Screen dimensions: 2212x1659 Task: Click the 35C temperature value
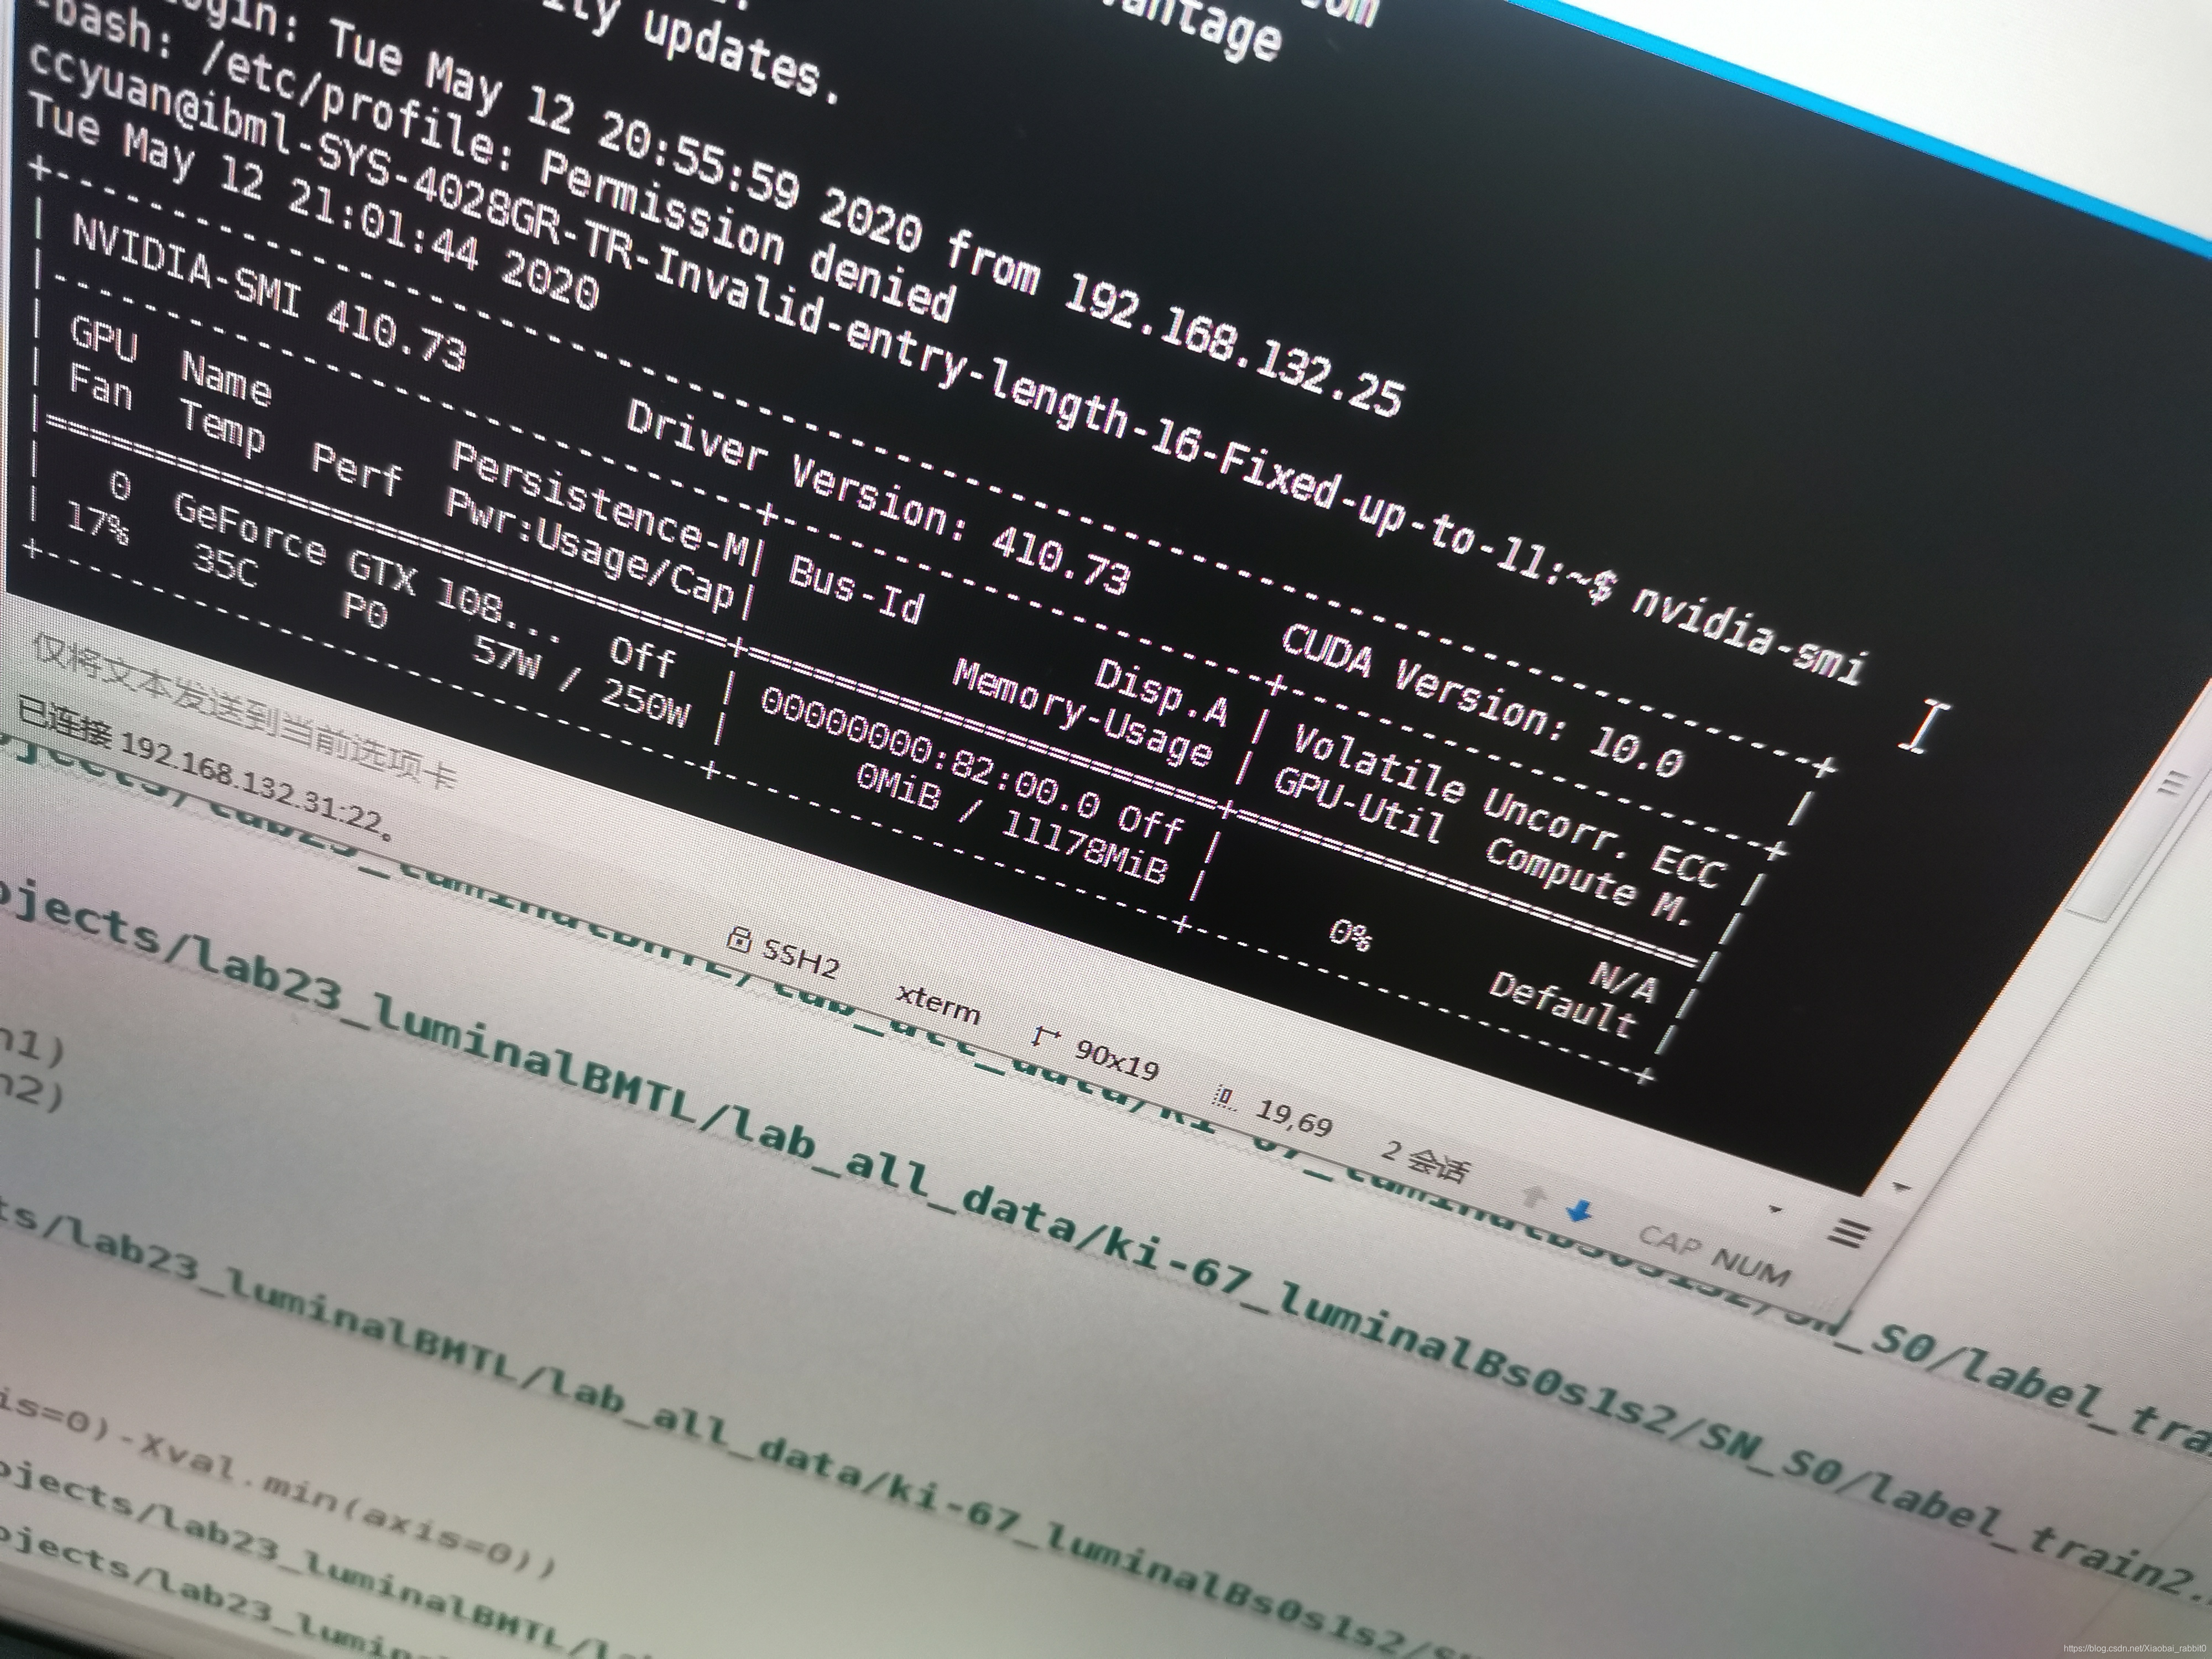click(x=225, y=565)
